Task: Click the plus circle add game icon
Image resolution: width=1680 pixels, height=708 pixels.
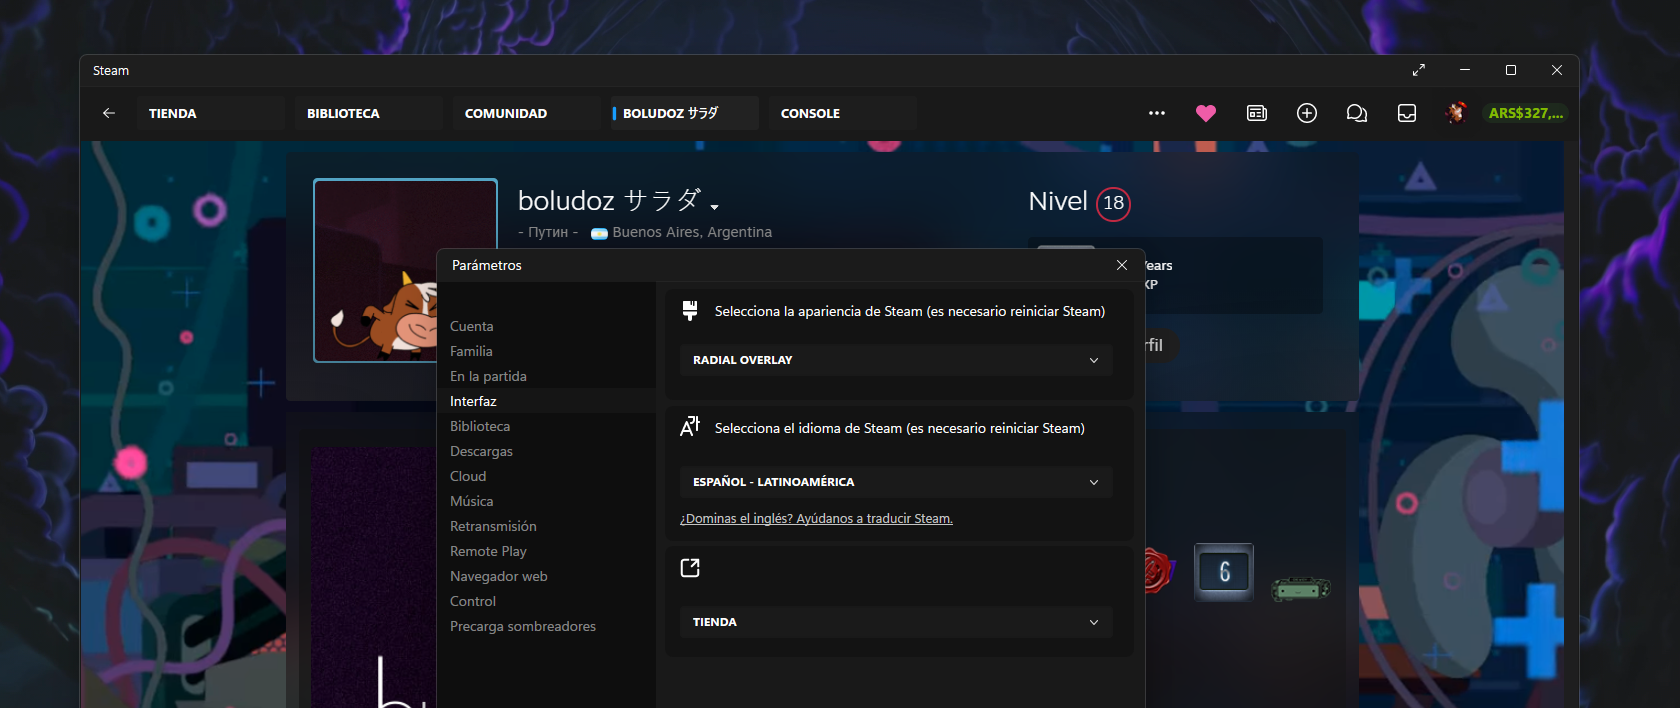Action: [x=1307, y=113]
